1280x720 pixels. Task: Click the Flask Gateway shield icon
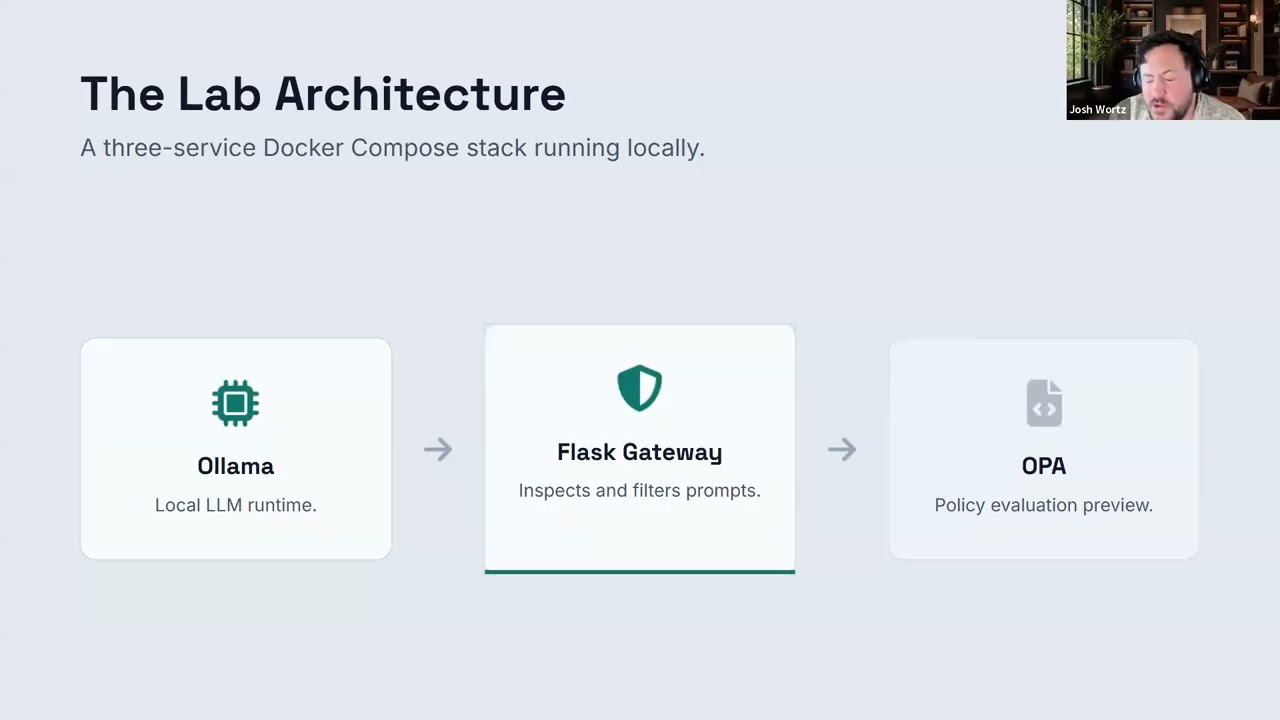click(x=640, y=388)
